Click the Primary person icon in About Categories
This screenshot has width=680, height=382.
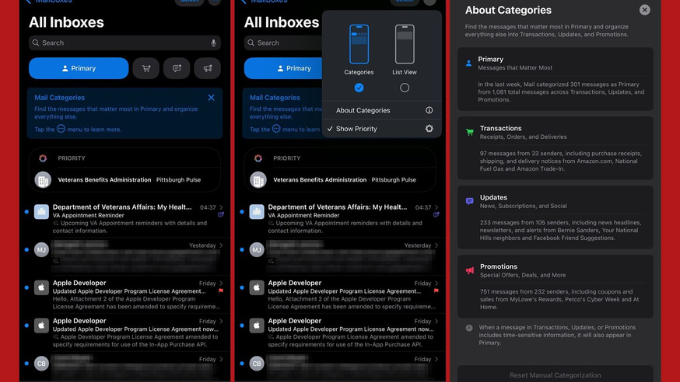[x=469, y=63]
